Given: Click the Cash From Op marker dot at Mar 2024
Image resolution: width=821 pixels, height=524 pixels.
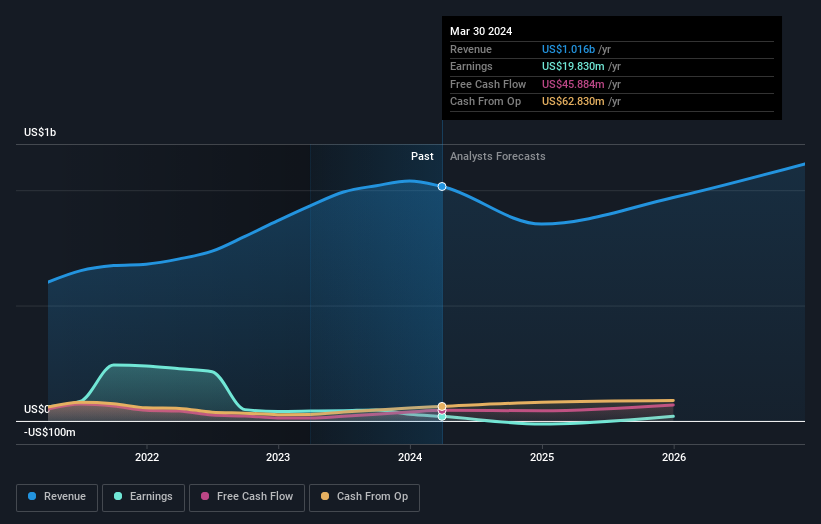Looking at the screenshot, I should tap(442, 406).
